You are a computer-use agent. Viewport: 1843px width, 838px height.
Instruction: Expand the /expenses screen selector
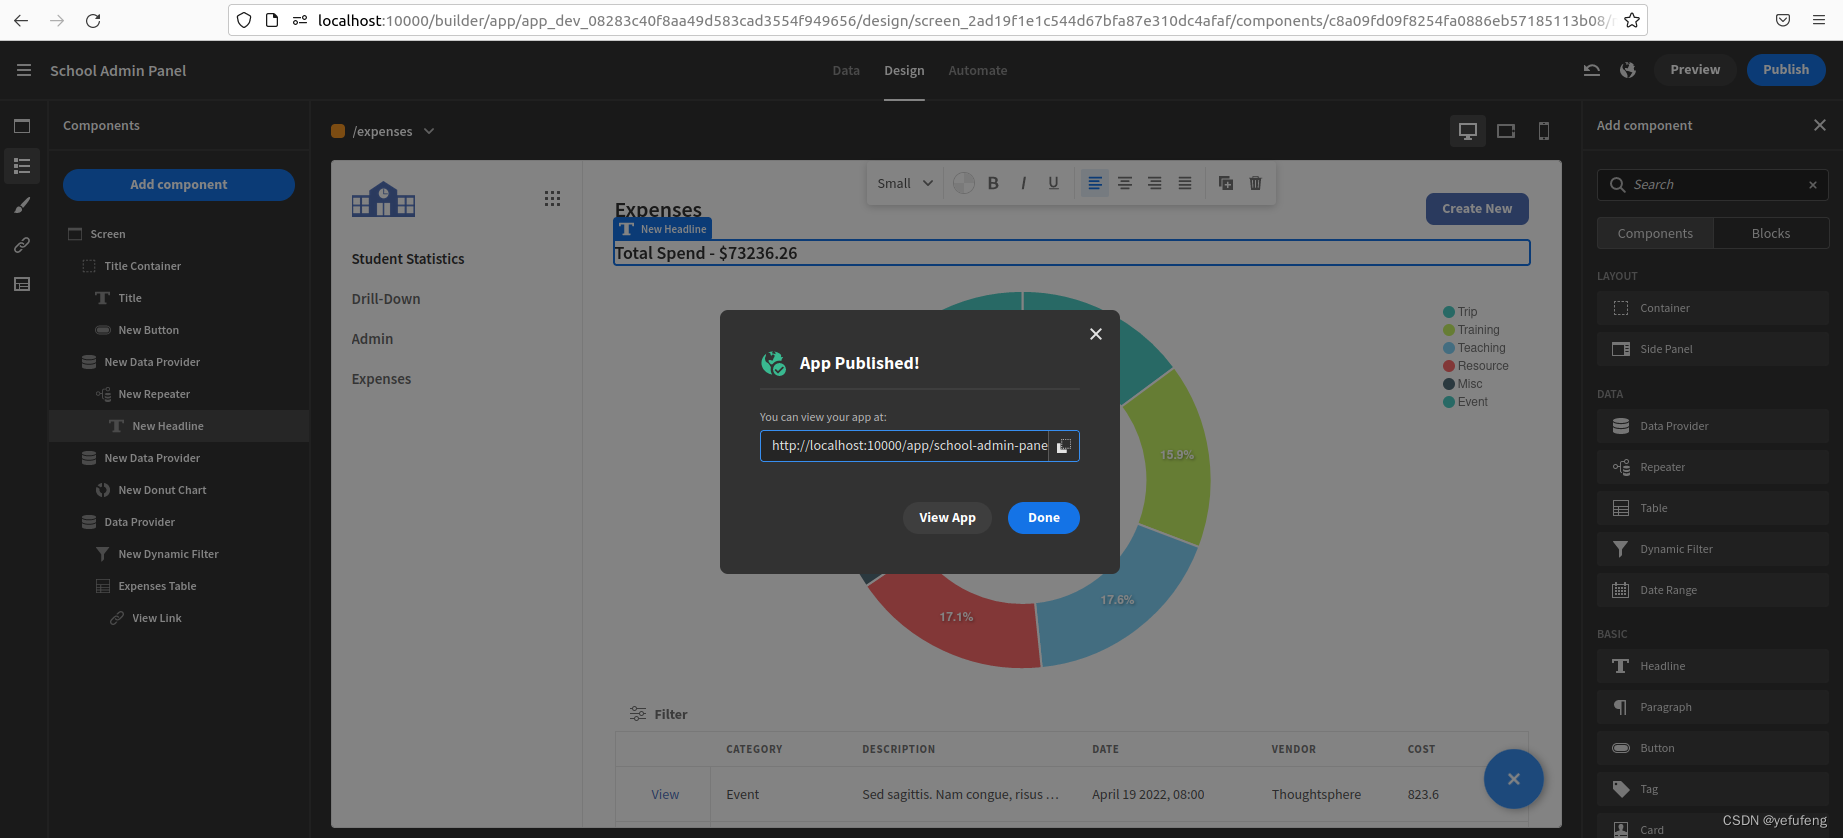[x=384, y=131]
